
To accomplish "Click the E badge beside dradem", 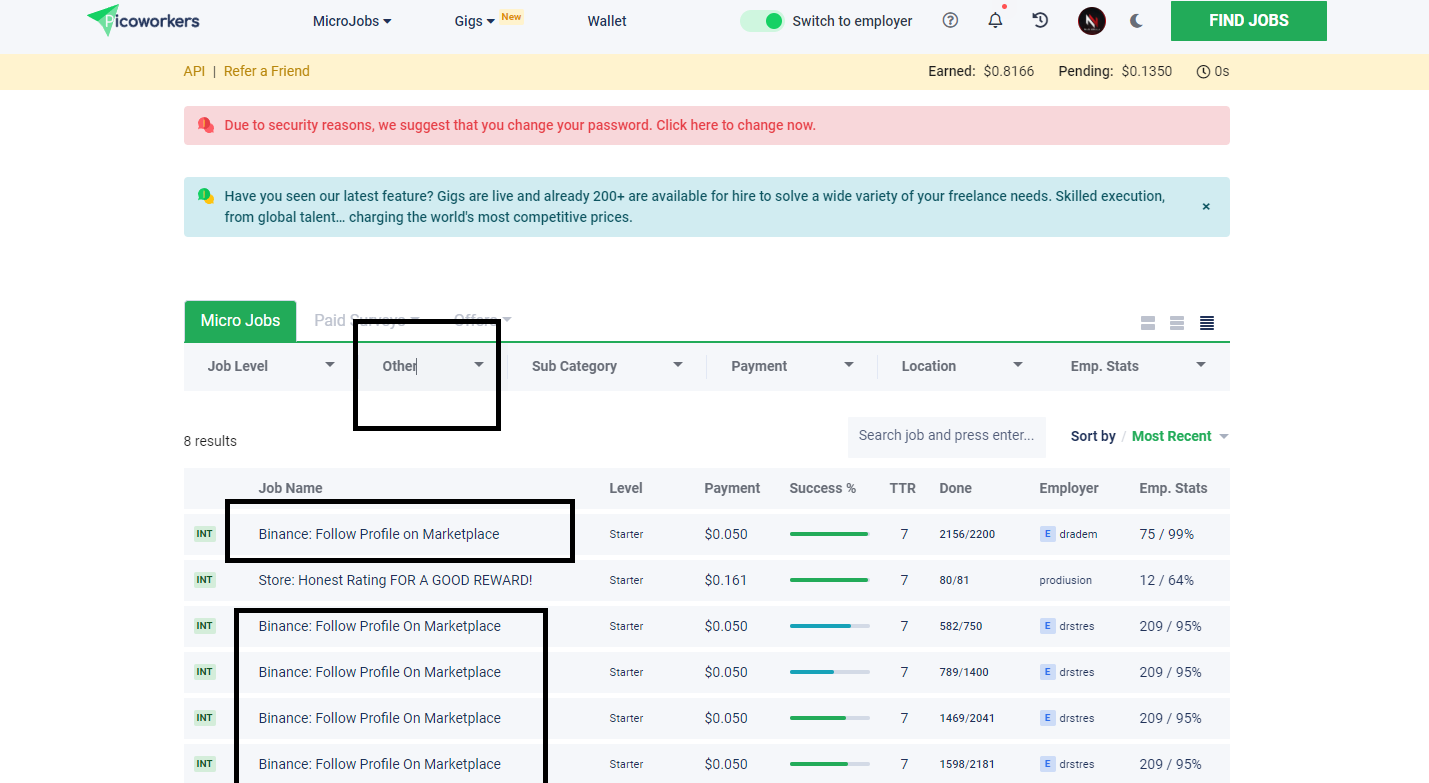I will [x=1048, y=534].
